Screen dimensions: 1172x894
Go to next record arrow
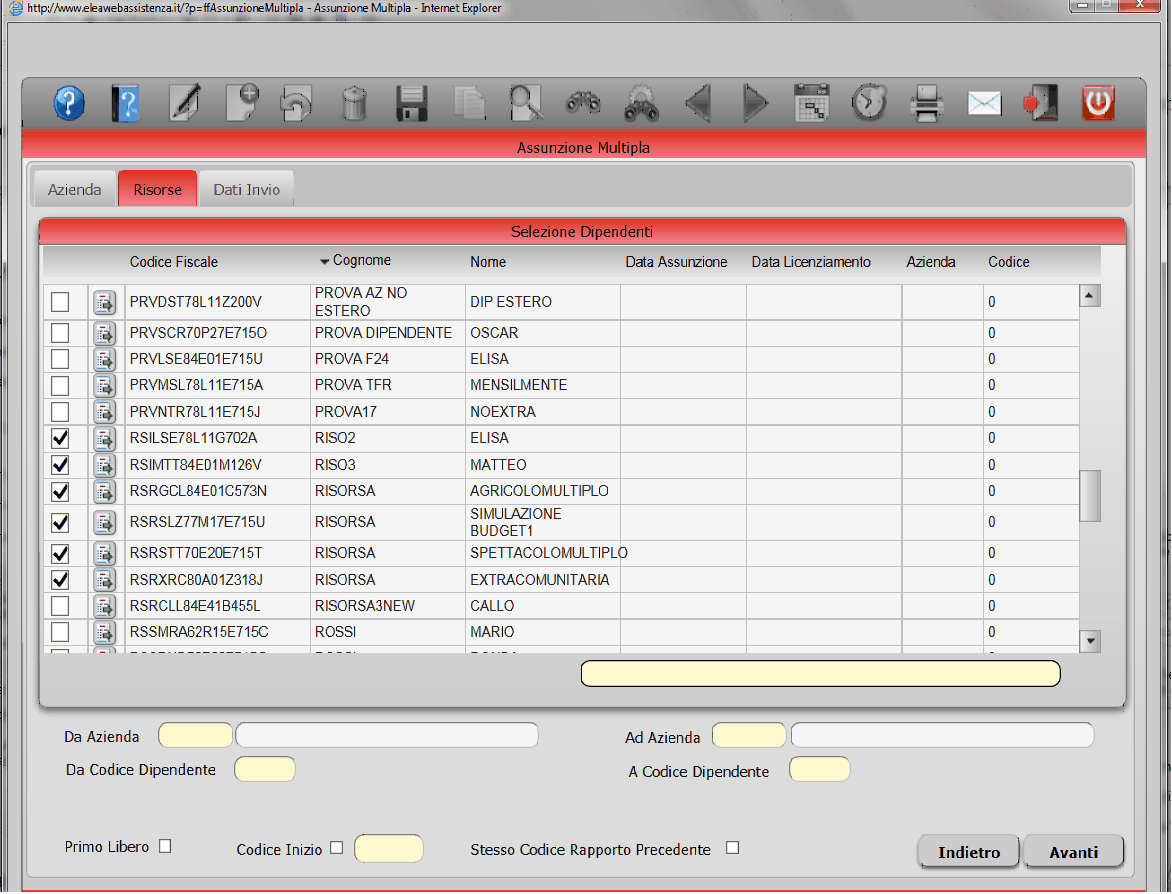coord(755,103)
